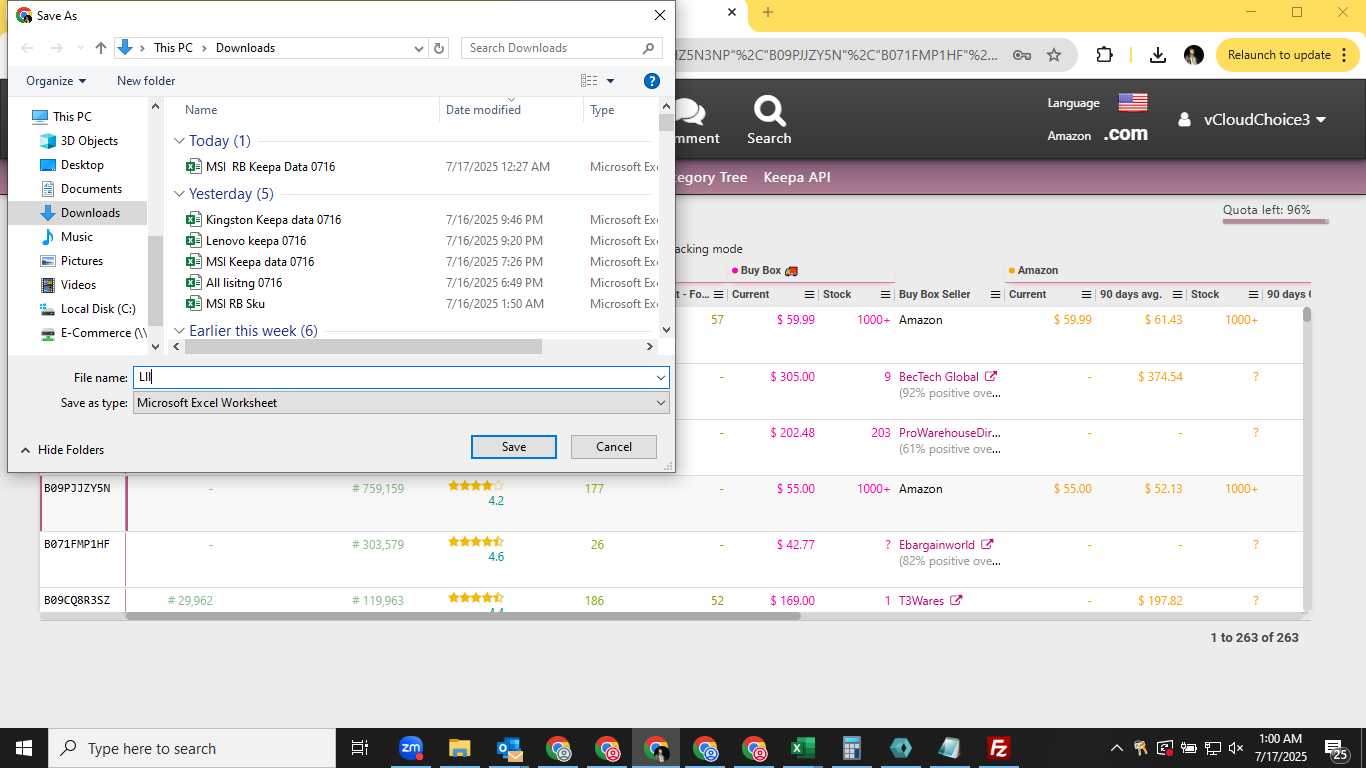The width and height of the screenshot is (1366, 768).
Task: Open File Explorer from the taskbar
Action: [x=459, y=748]
